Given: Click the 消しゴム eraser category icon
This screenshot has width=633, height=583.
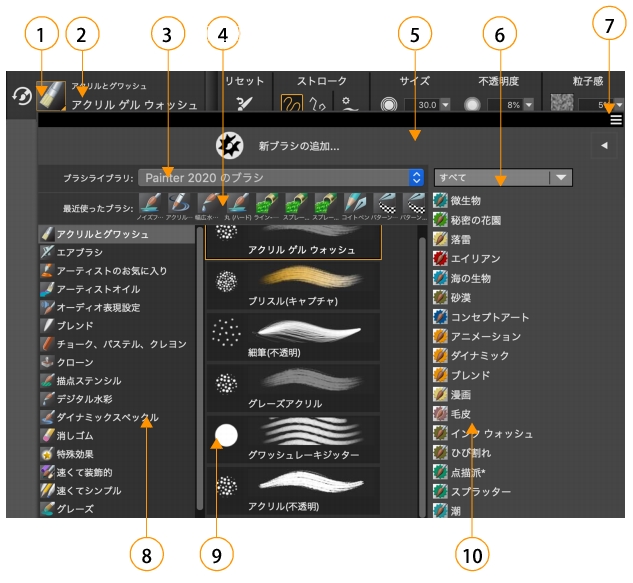Looking at the screenshot, I should click(x=47, y=435).
